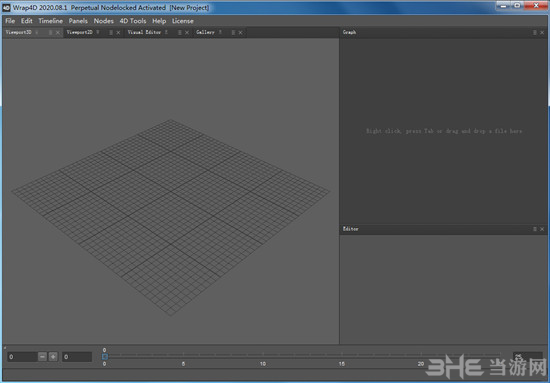Open the Edit menu
The width and height of the screenshot is (550, 383).
(x=27, y=21)
